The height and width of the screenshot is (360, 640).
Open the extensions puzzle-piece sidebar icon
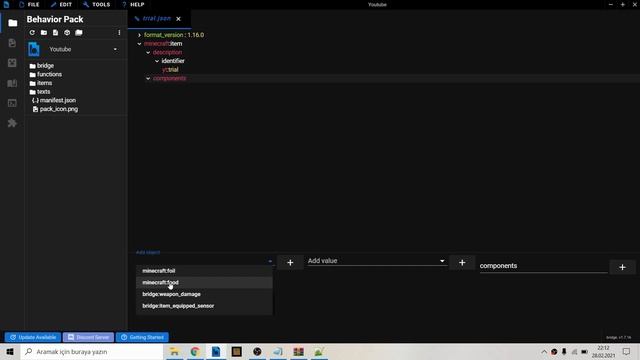[12, 123]
